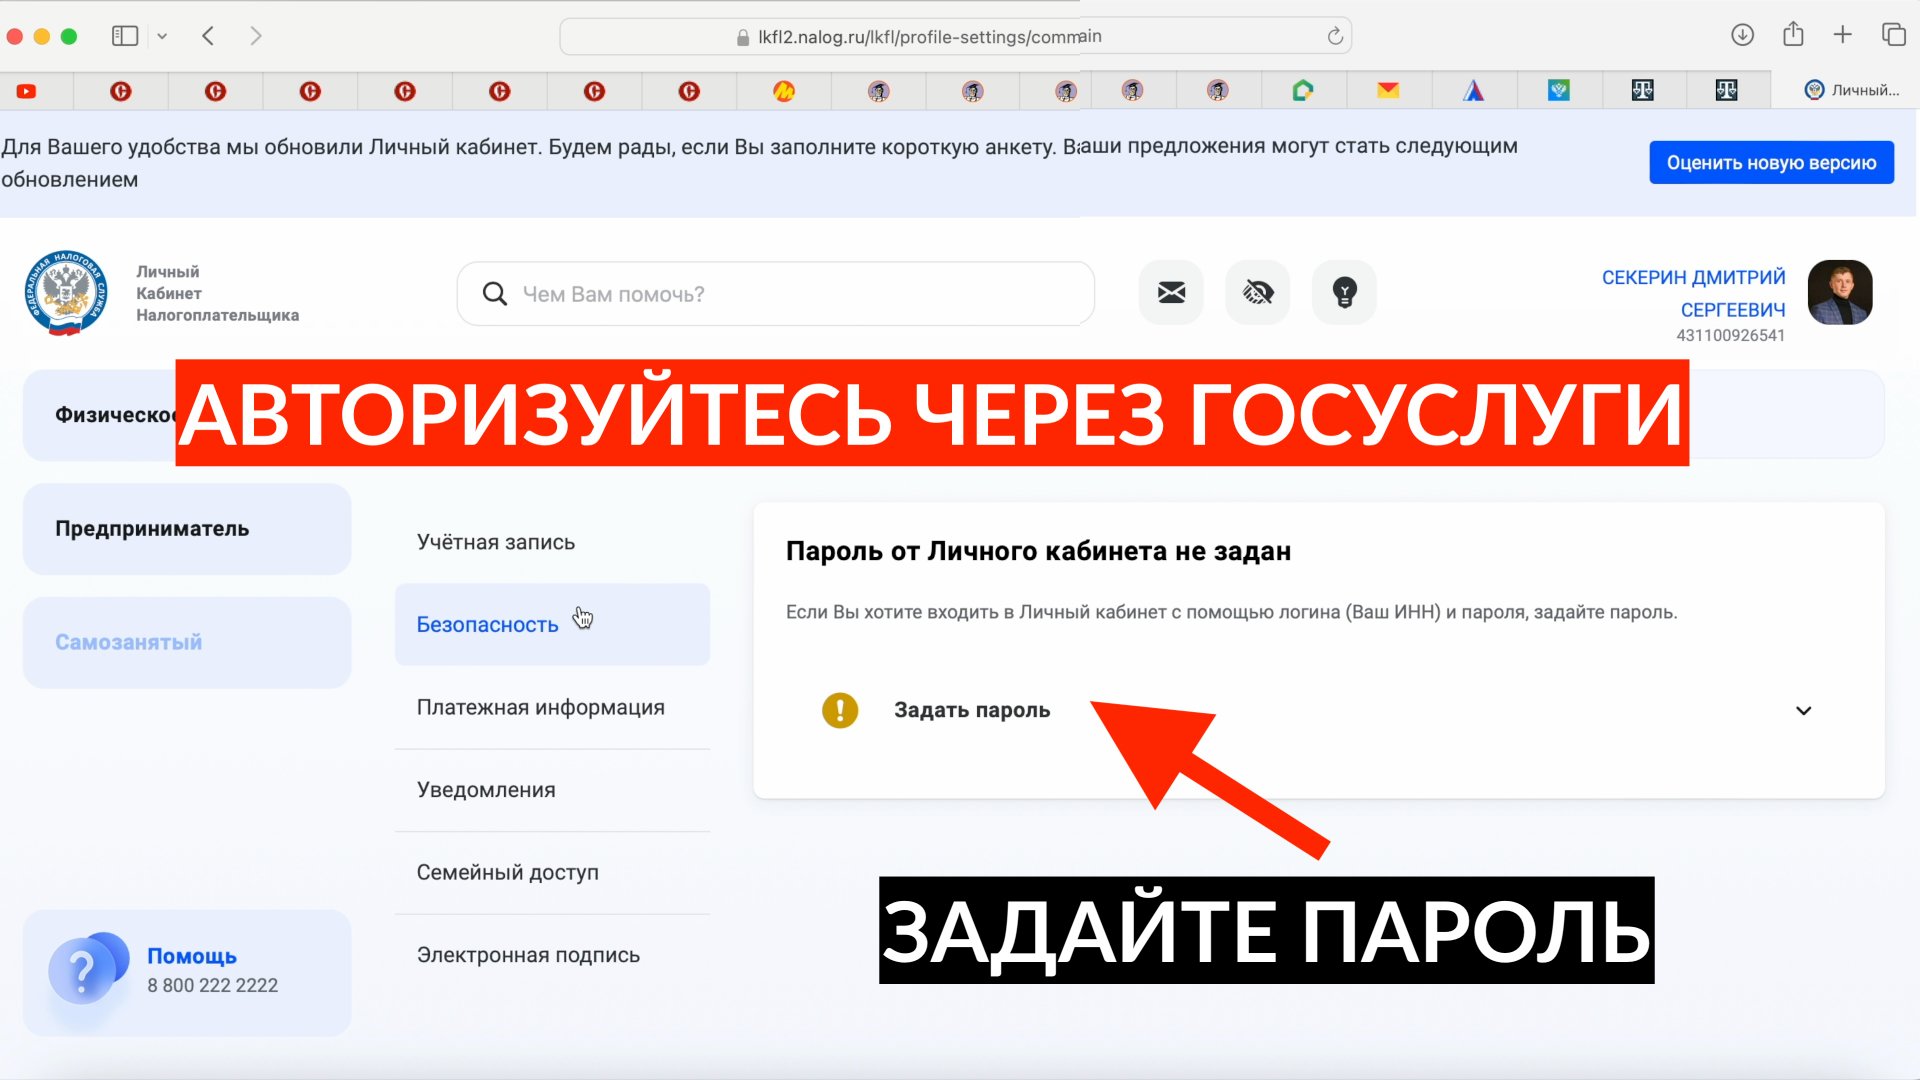Image resolution: width=1920 pixels, height=1080 pixels.
Task: Click the user profile photo
Action: tap(1839, 293)
